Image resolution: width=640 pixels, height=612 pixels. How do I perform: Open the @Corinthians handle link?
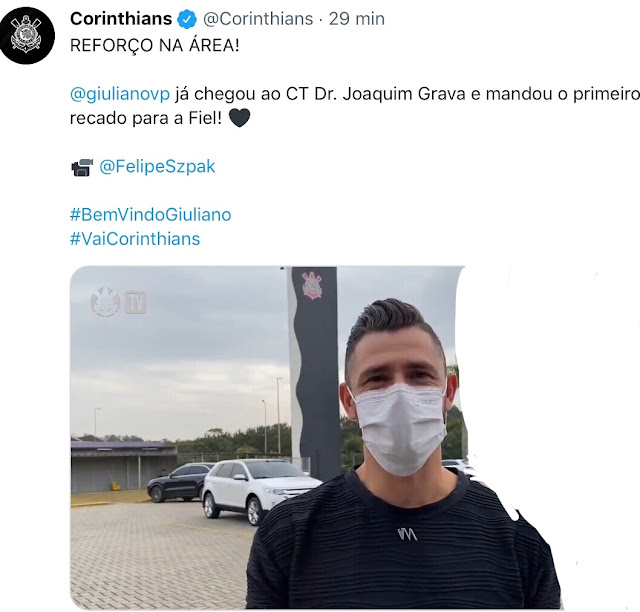(258, 19)
